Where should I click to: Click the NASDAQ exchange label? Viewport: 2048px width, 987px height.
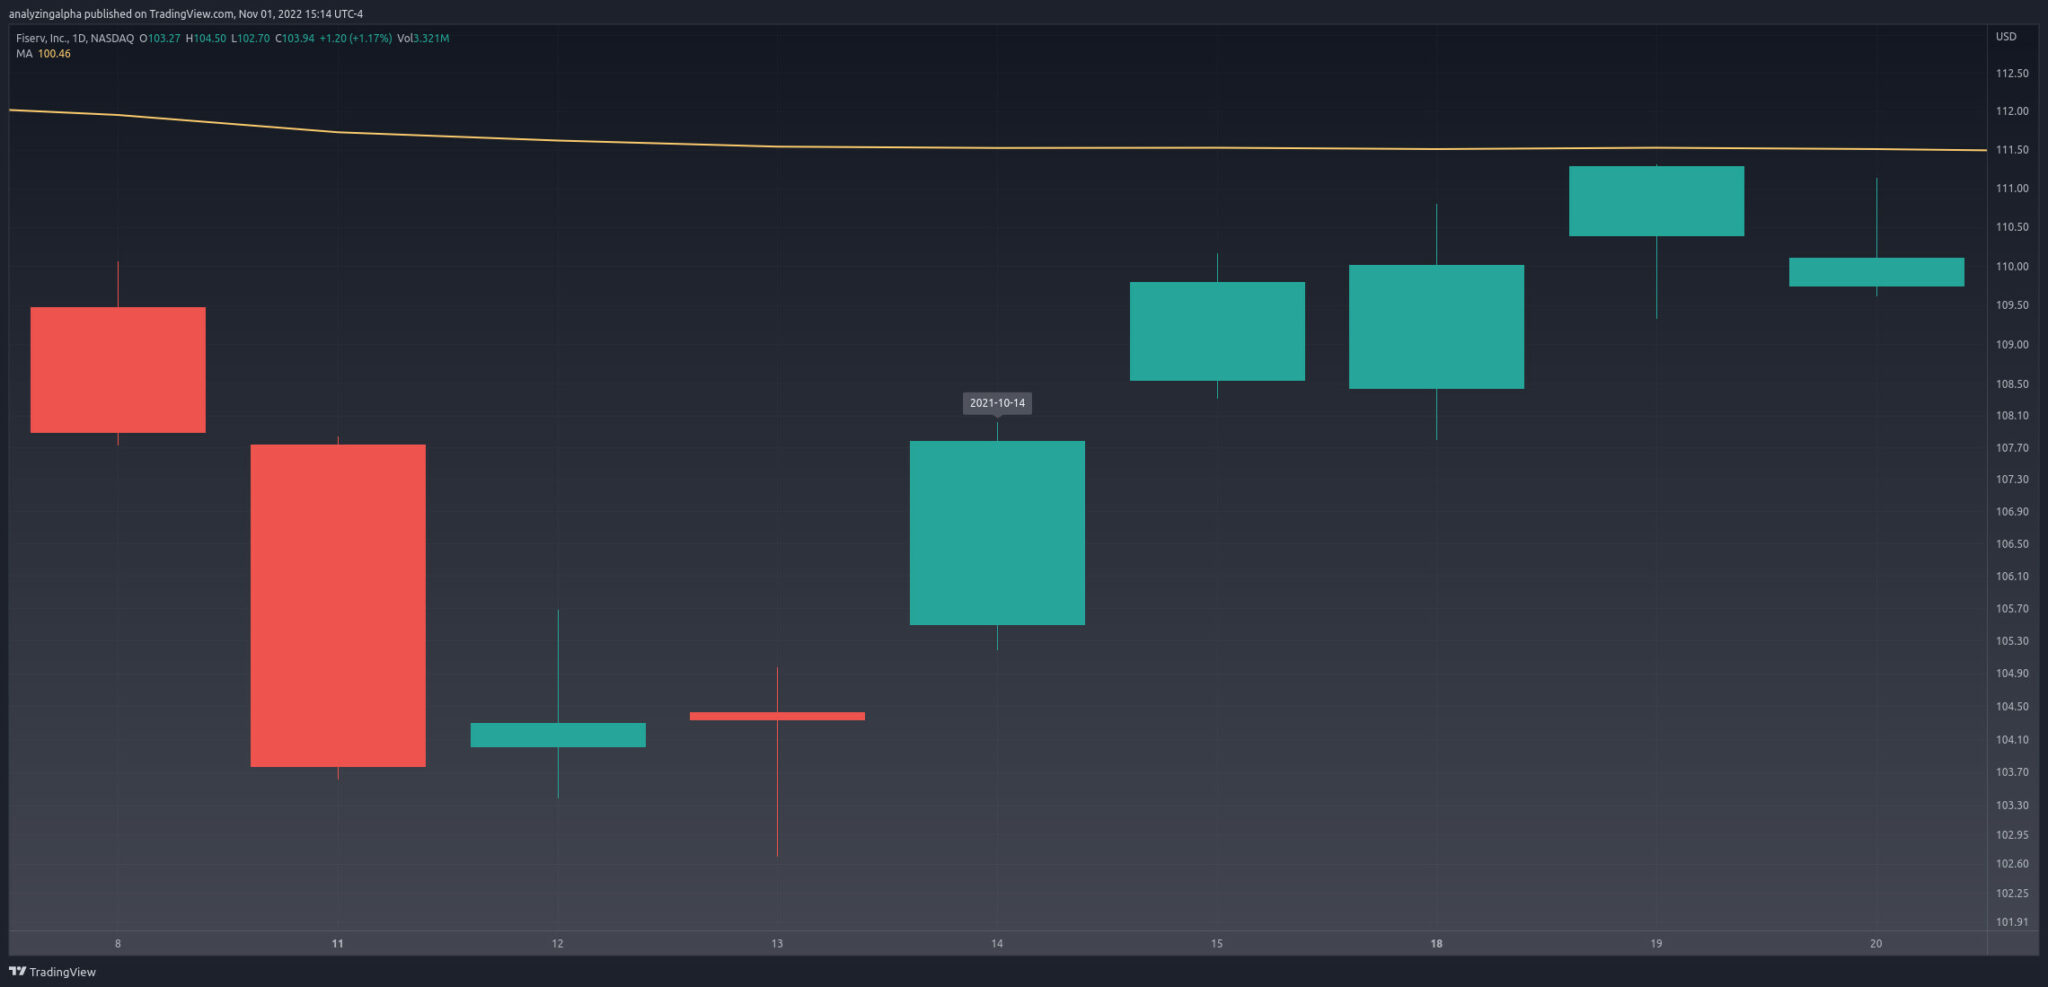point(110,37)
